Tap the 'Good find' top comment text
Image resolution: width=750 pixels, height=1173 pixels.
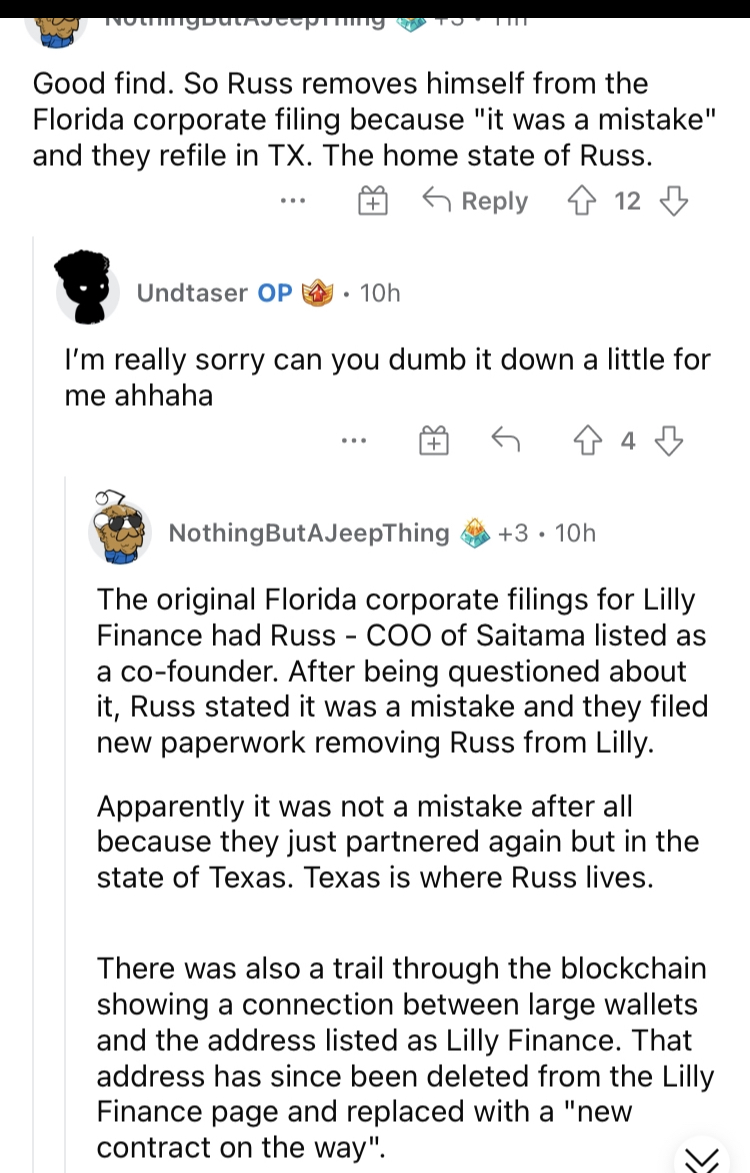point(340,120)
